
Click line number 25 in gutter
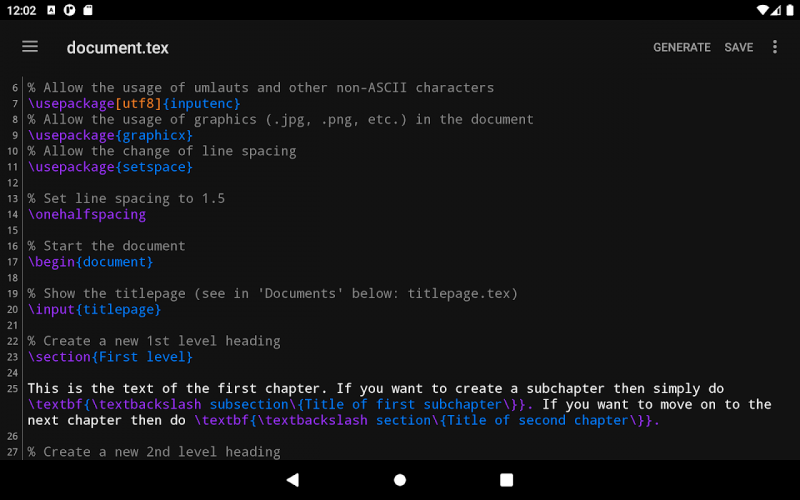pyautogui.click(x=13, y=389)
